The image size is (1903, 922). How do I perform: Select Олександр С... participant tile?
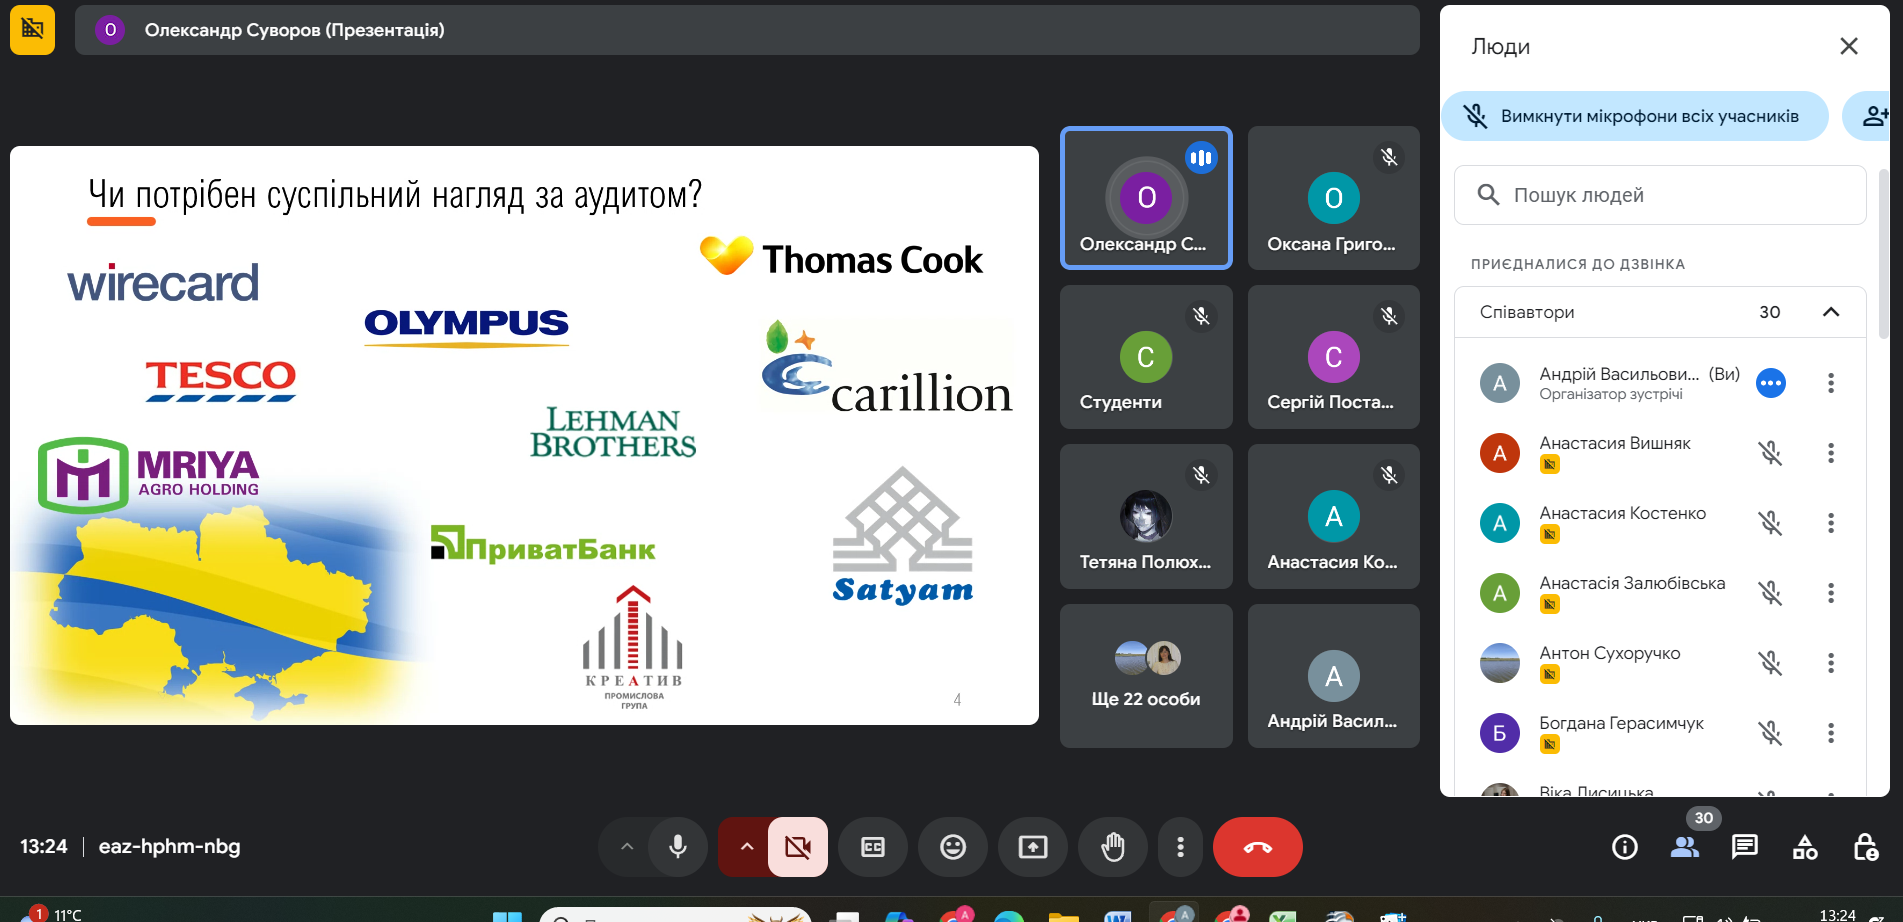tap(1146, 198)
